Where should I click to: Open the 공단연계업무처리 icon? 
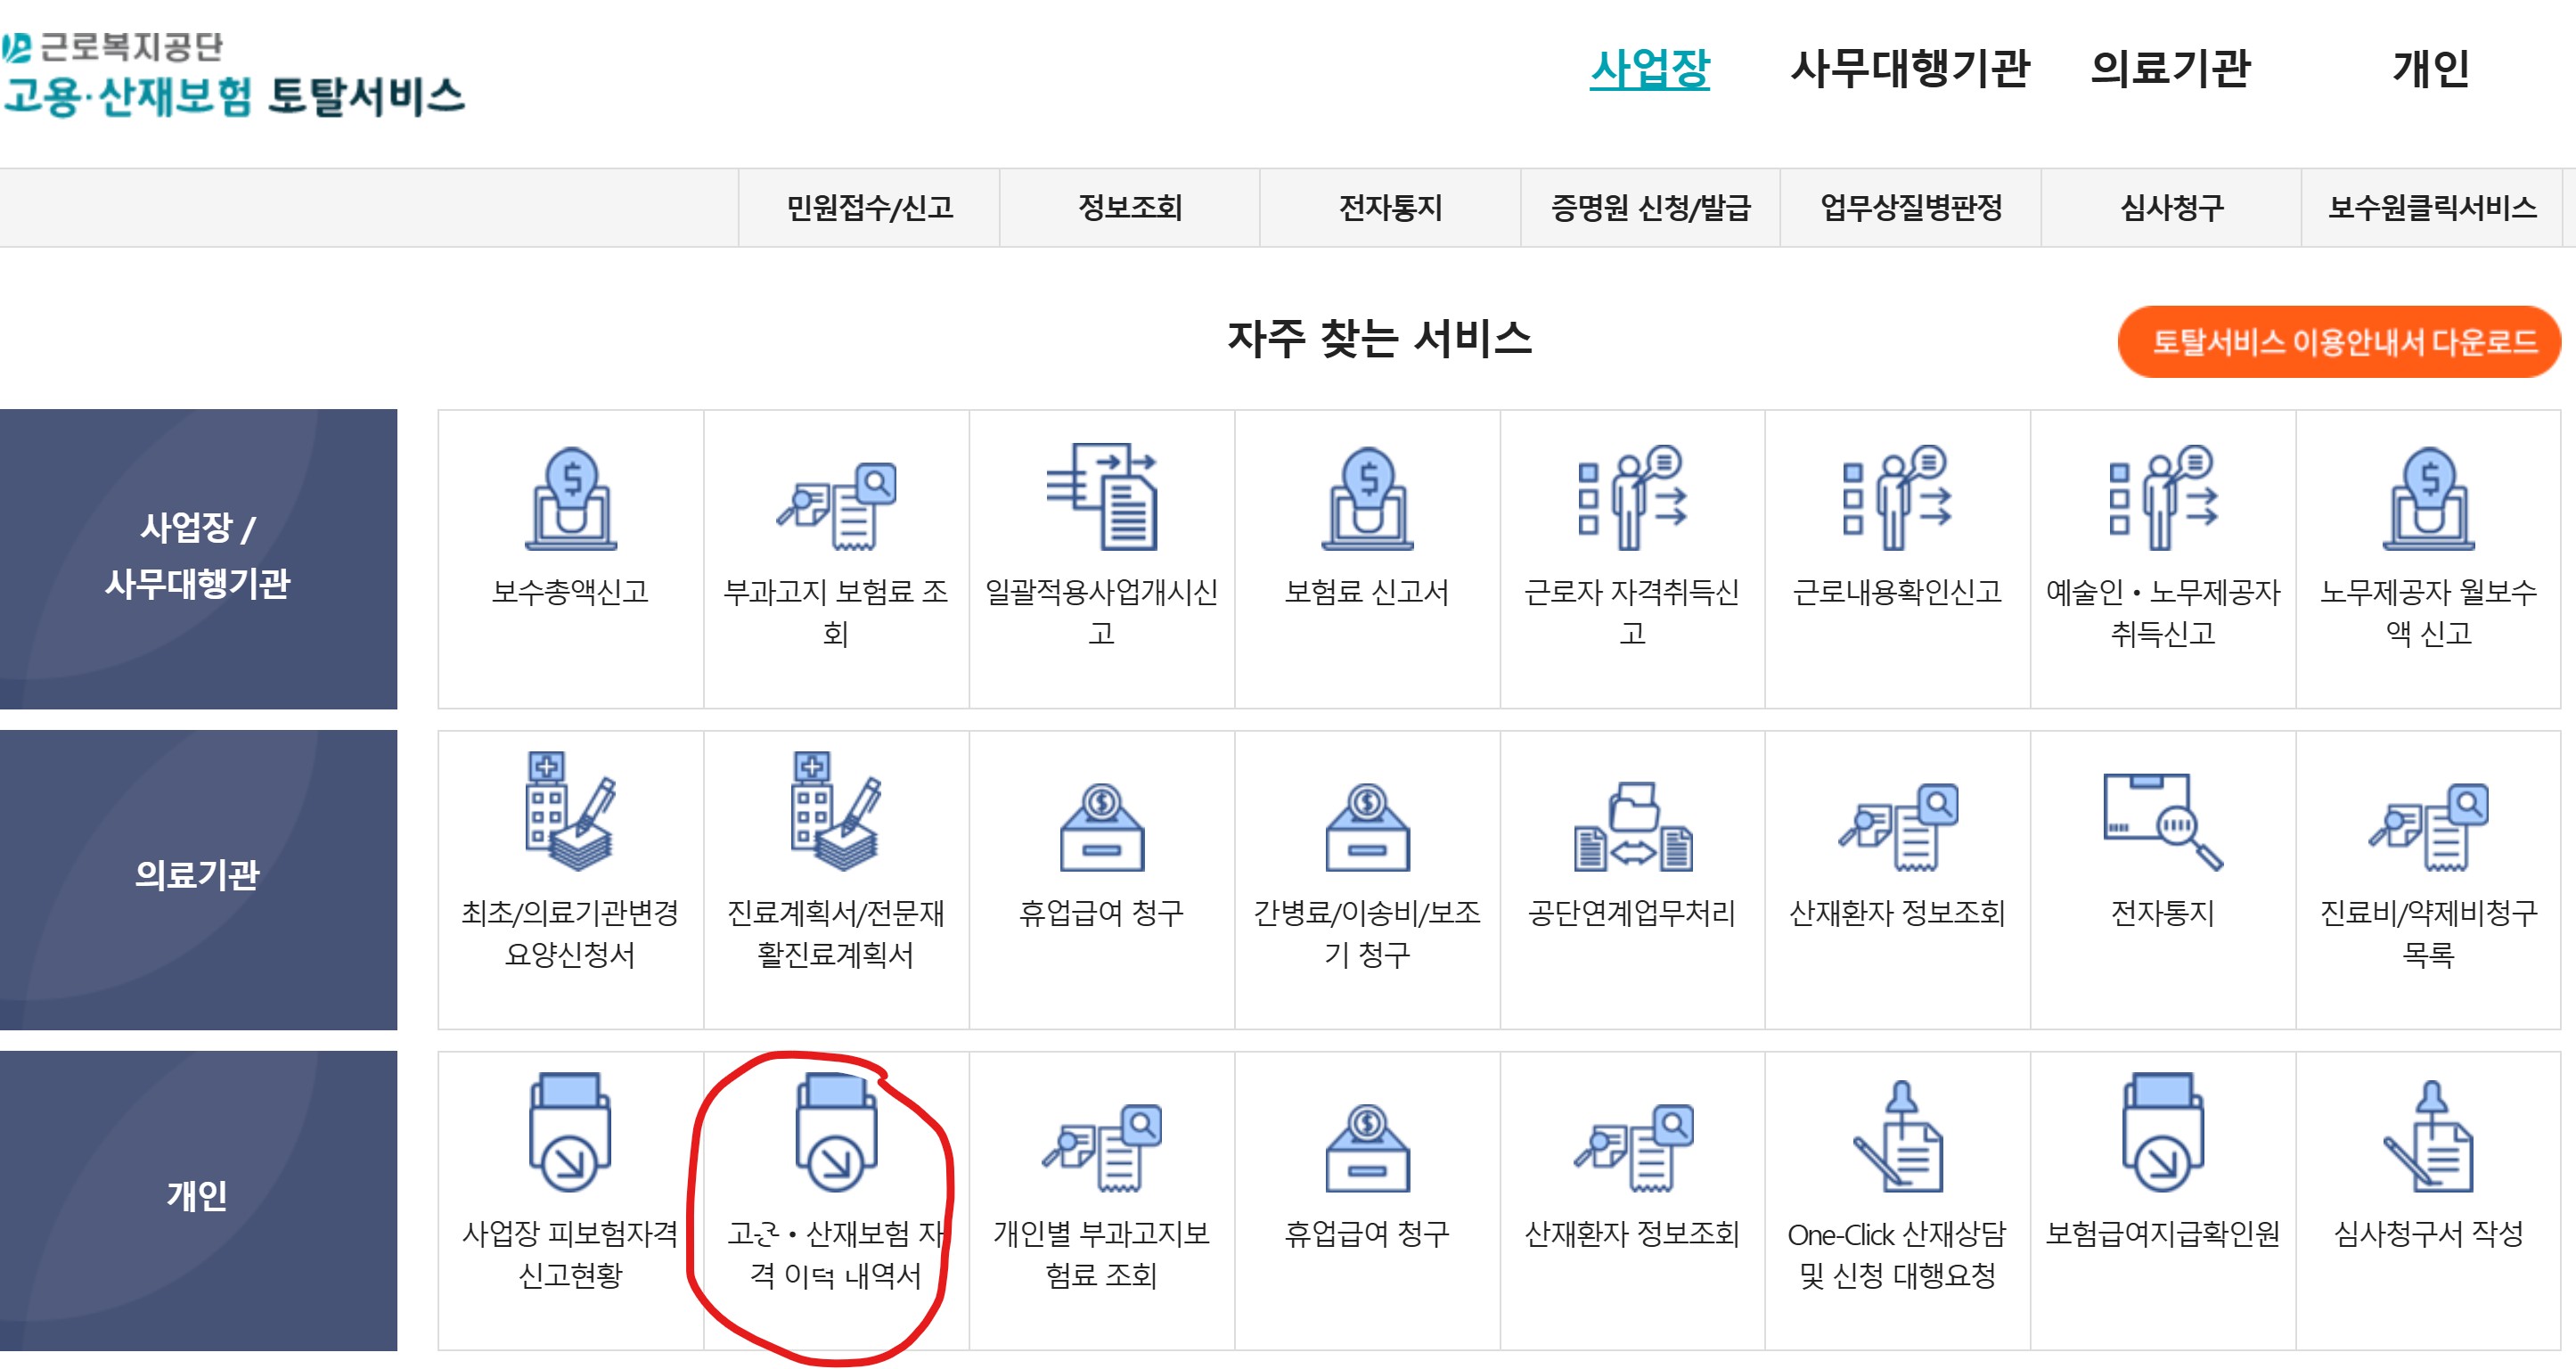click(1632, 826)
